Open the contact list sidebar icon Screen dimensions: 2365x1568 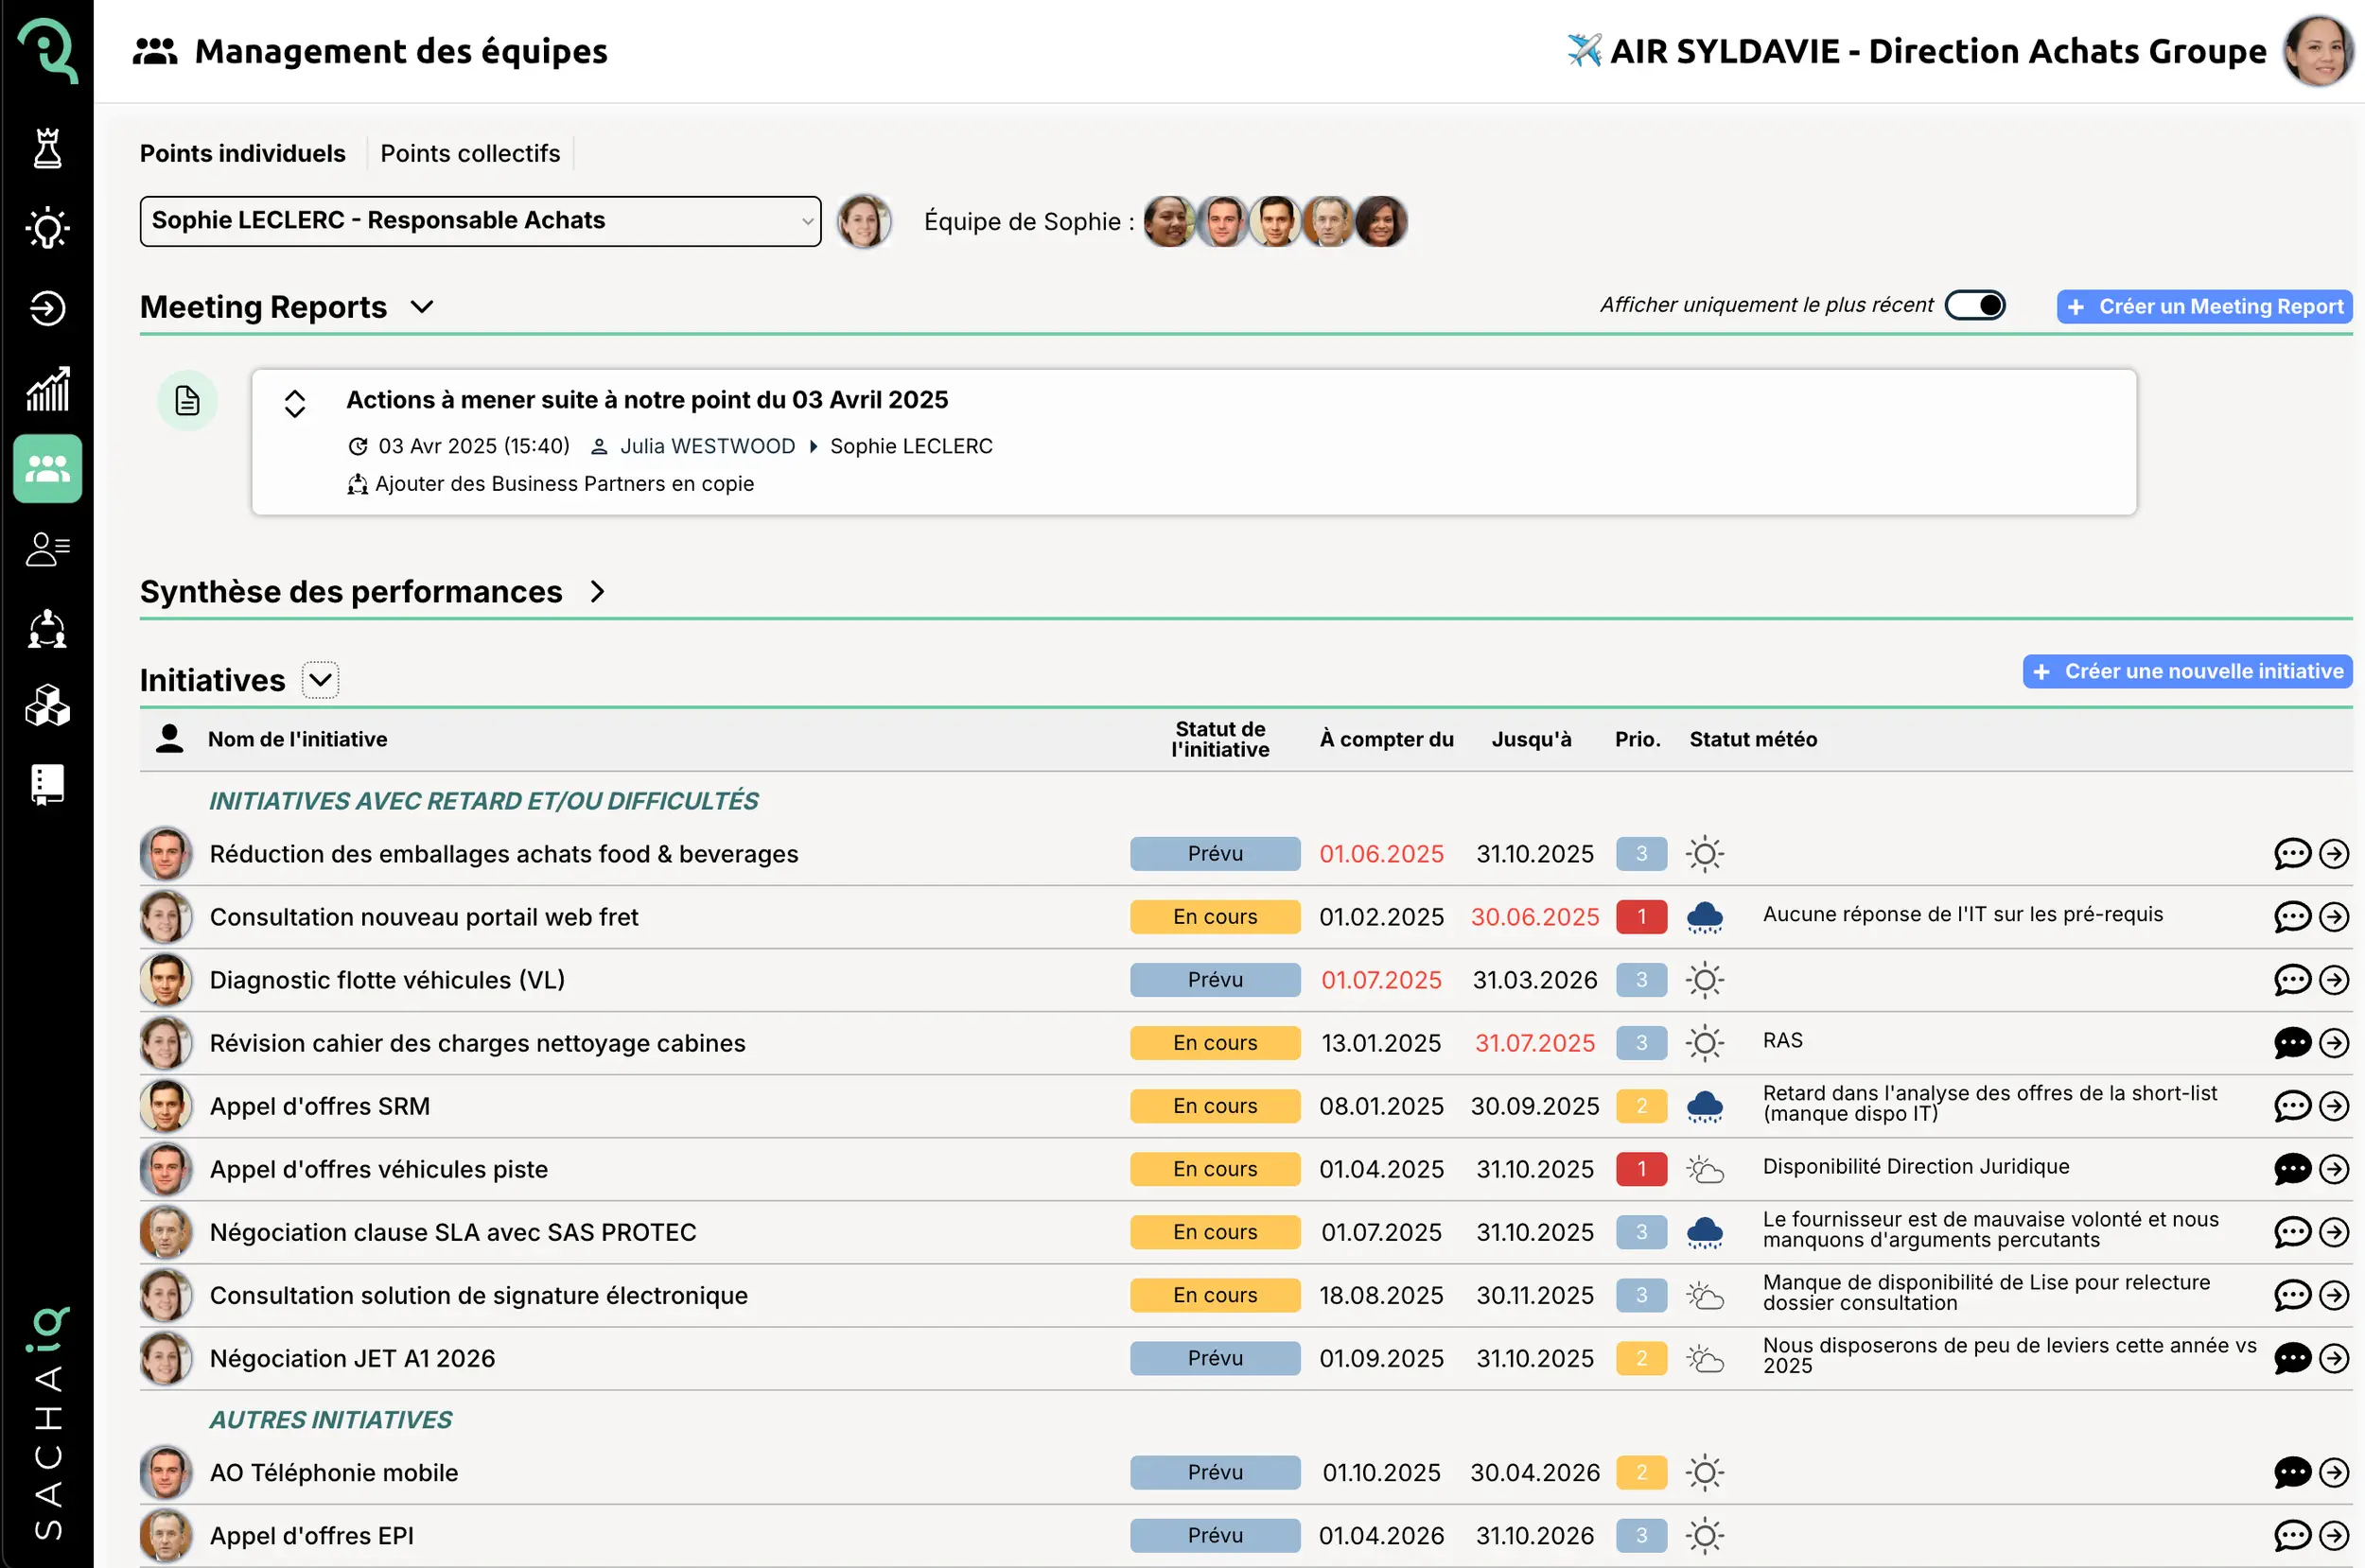click(47, 548)
